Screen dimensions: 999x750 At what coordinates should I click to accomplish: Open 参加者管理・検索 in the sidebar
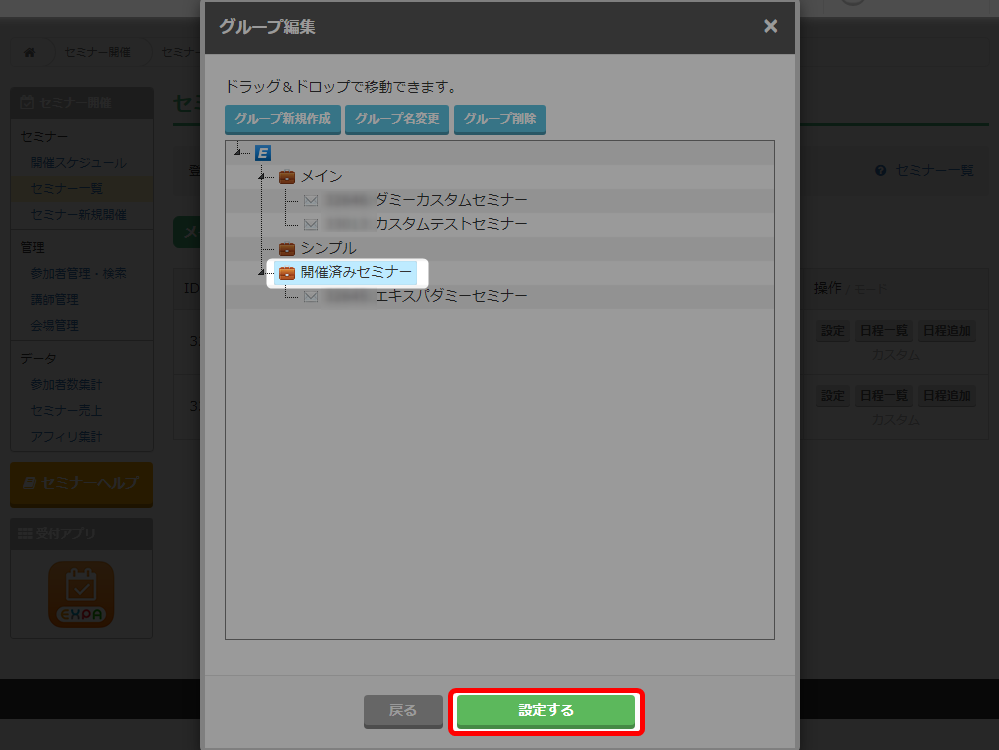[78, 273]
